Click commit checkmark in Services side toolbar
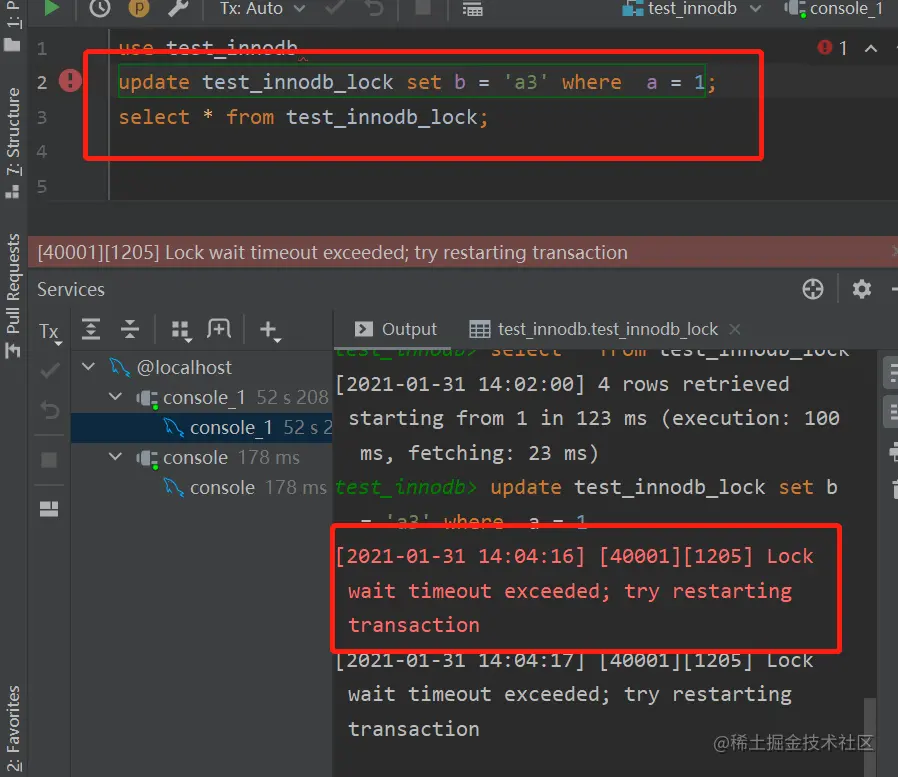Viewport: 898px width, 777px height. click(50, 371)
